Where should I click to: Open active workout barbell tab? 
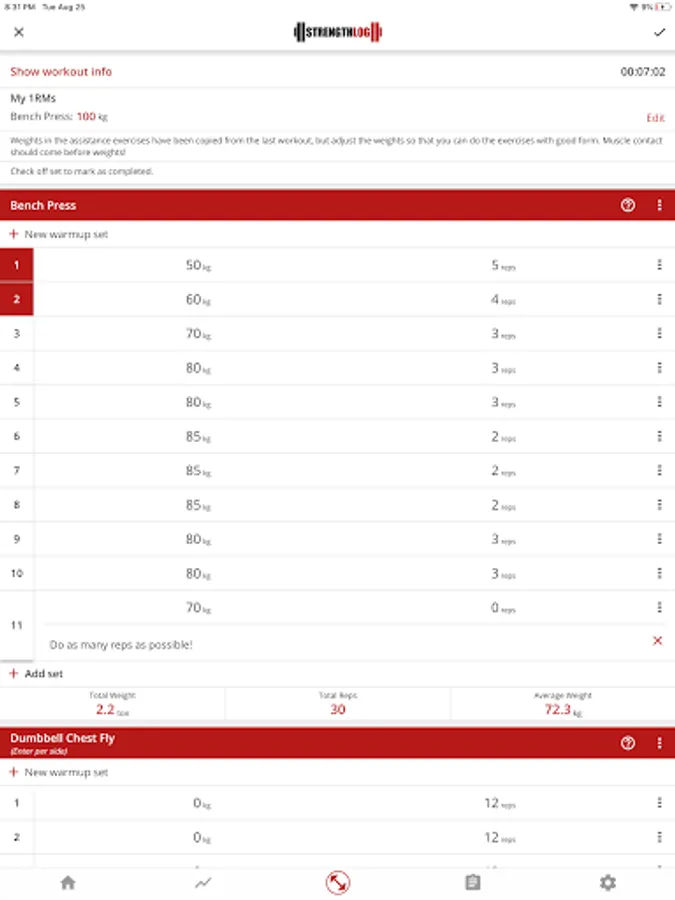click(x=338, y=883)
